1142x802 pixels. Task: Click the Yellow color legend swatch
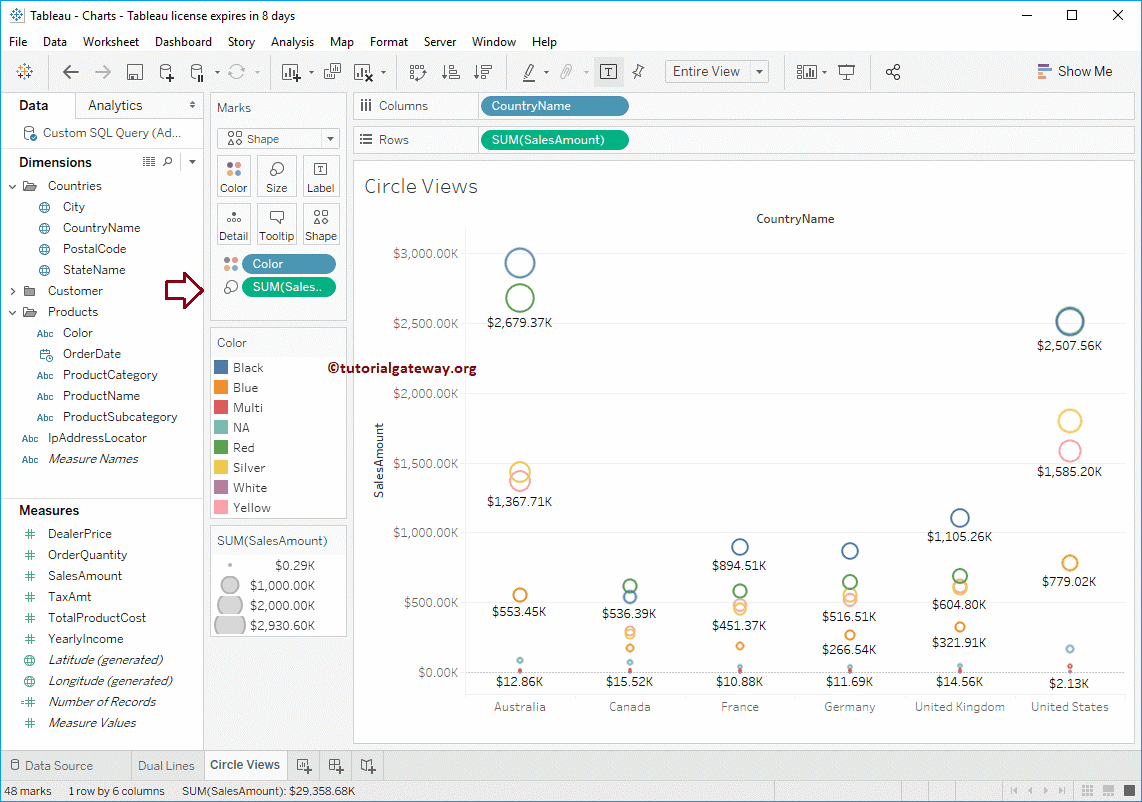coord(221,507)
